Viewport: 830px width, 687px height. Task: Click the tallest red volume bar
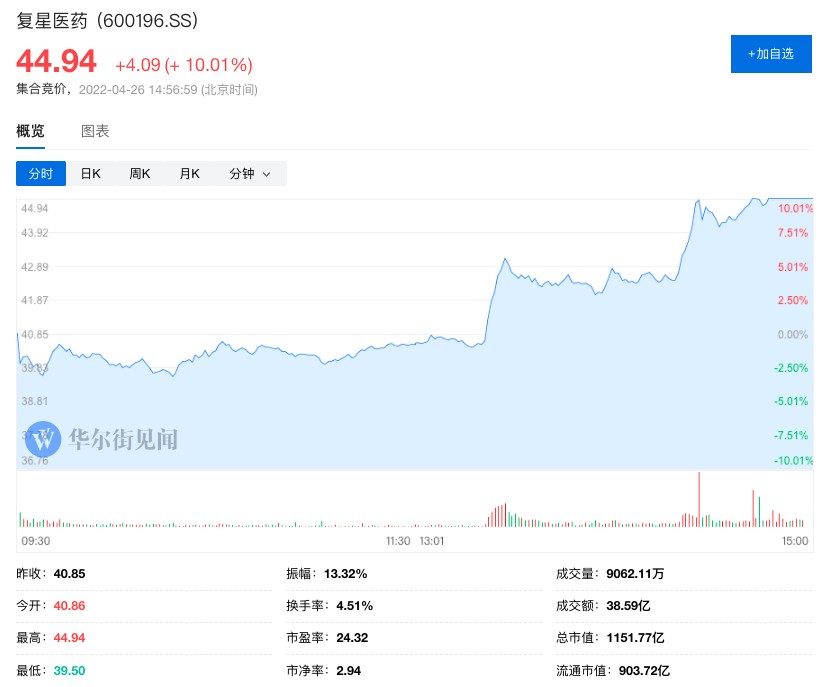tap(699, 499)
